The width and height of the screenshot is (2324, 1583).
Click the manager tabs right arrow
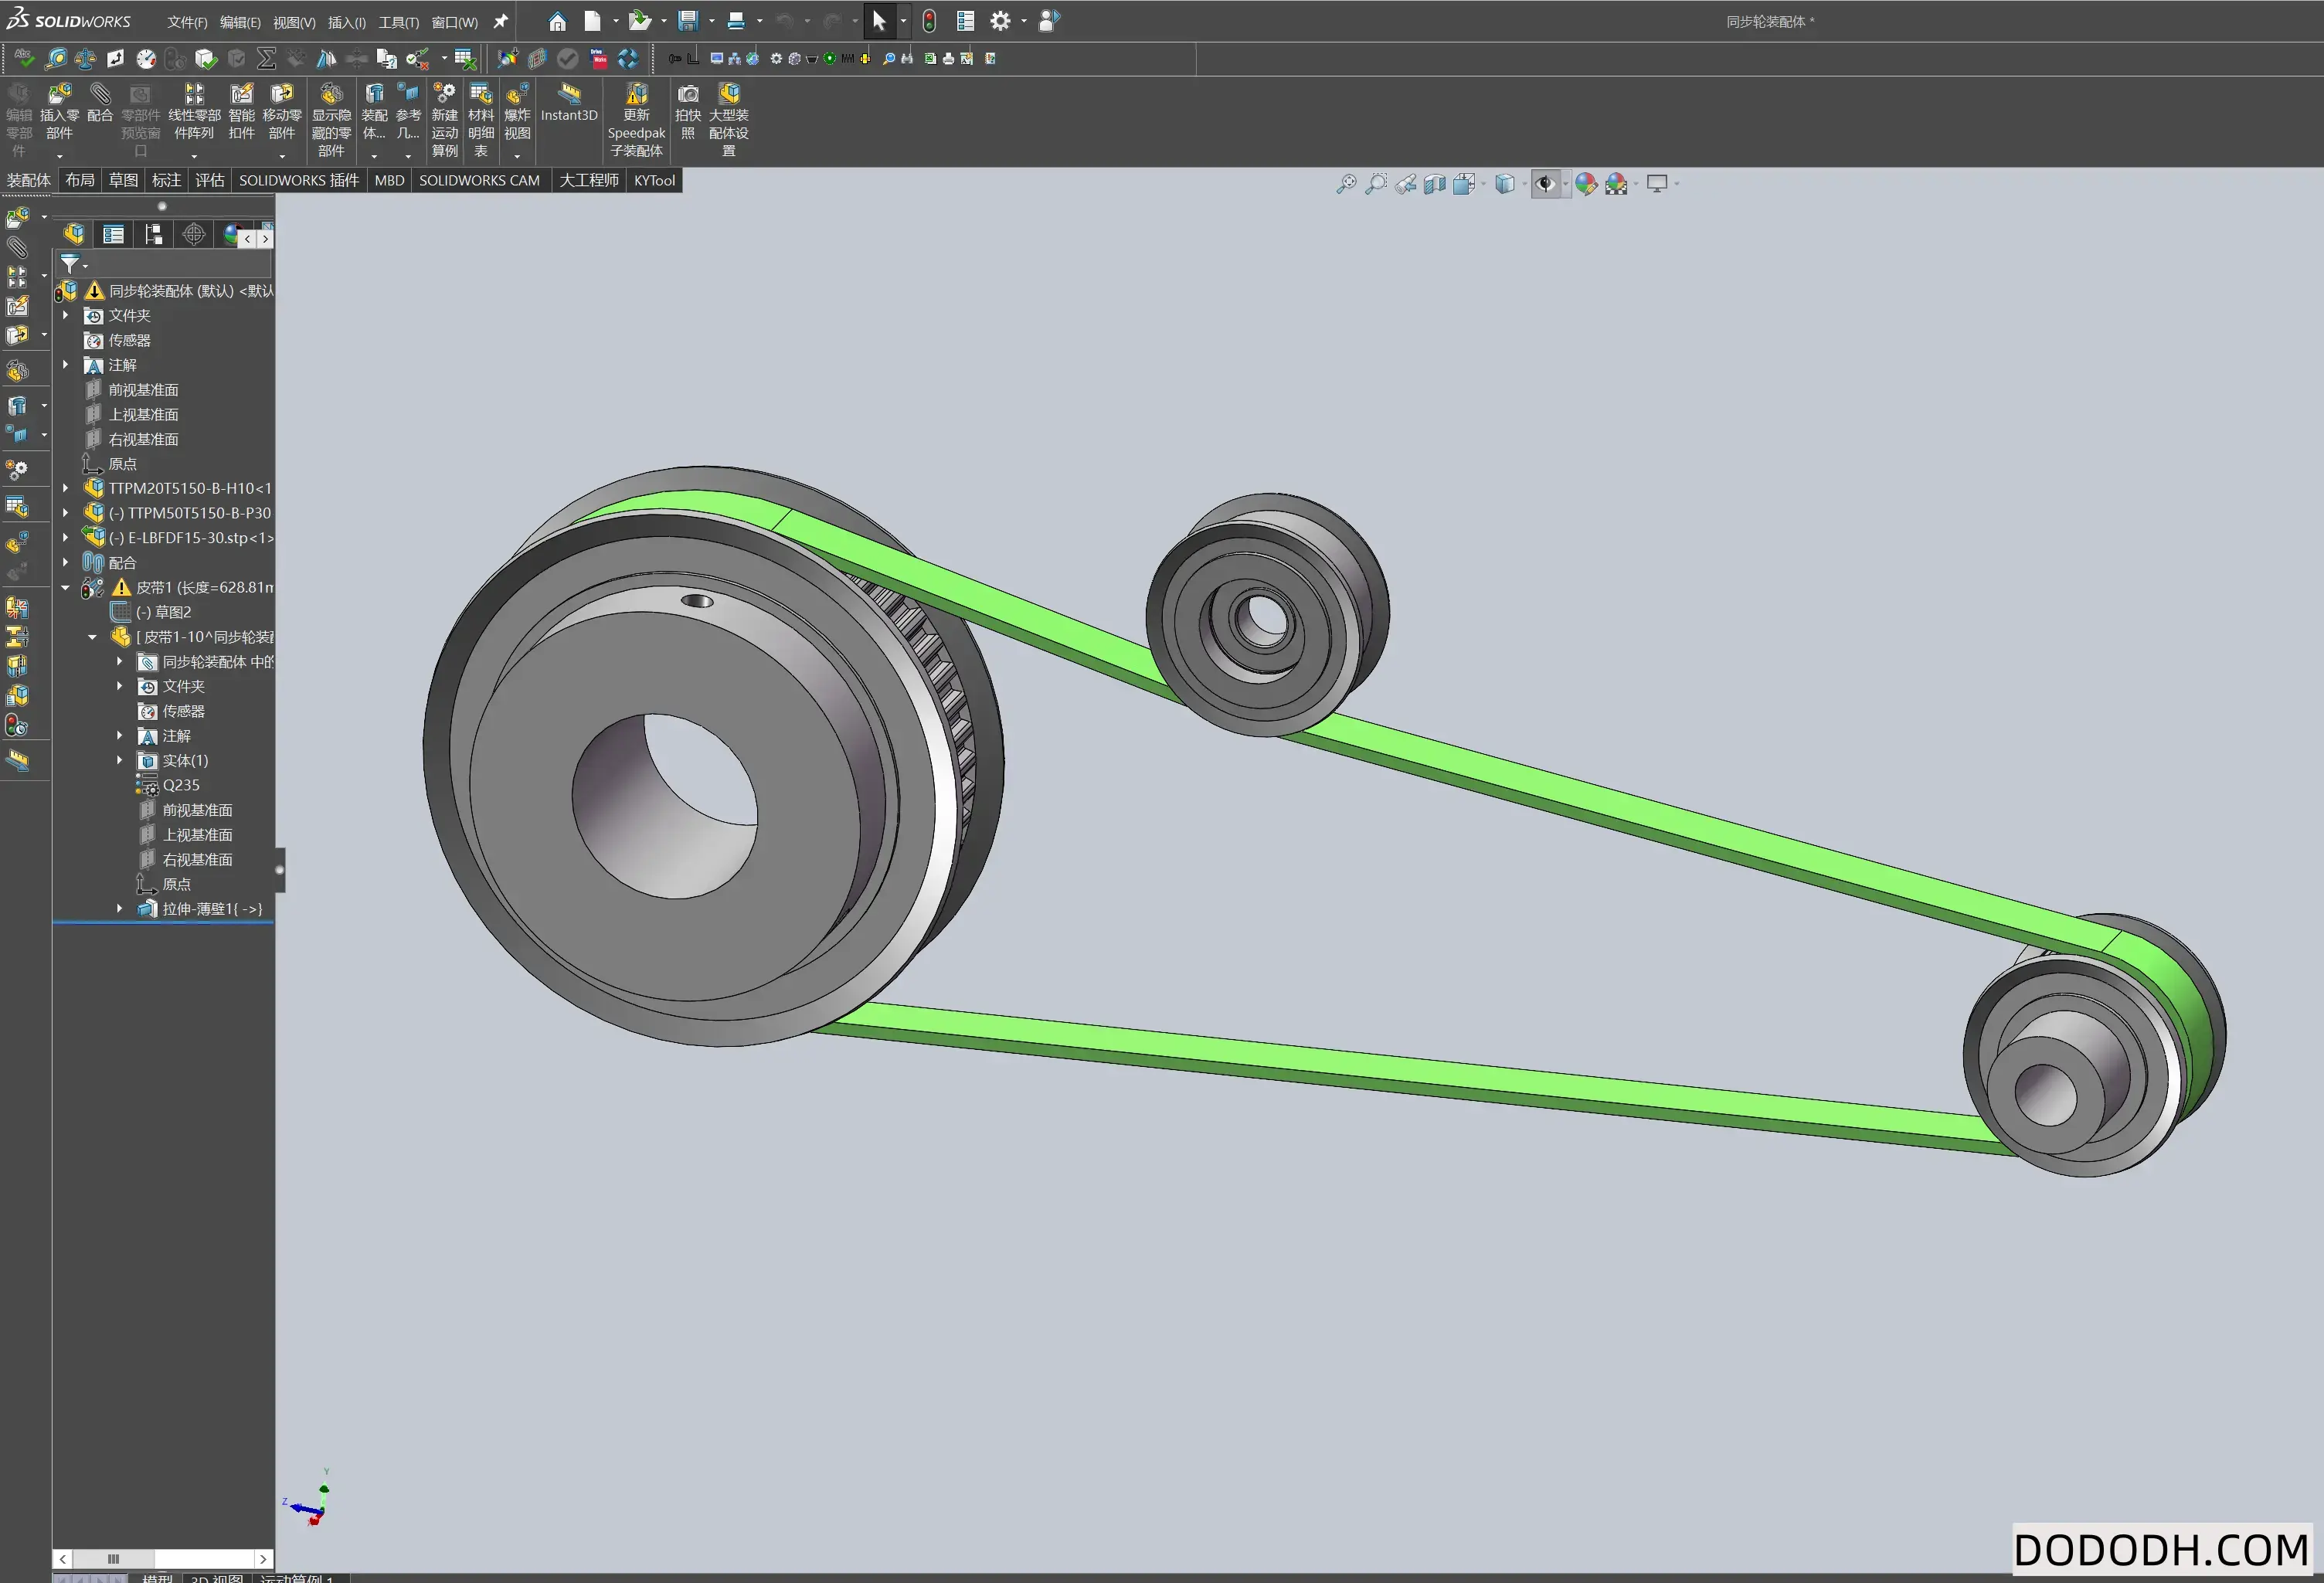(265, 239)
